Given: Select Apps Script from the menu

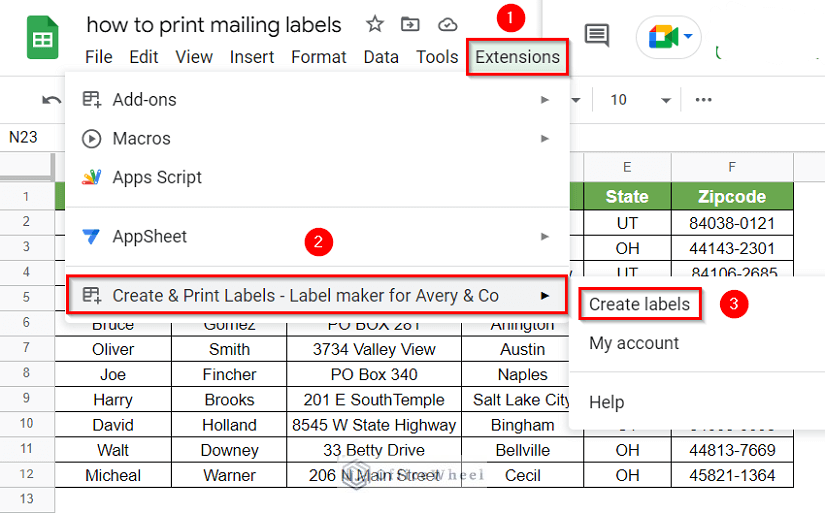Looking at the screenshot, I should click(x=157, y=178).
